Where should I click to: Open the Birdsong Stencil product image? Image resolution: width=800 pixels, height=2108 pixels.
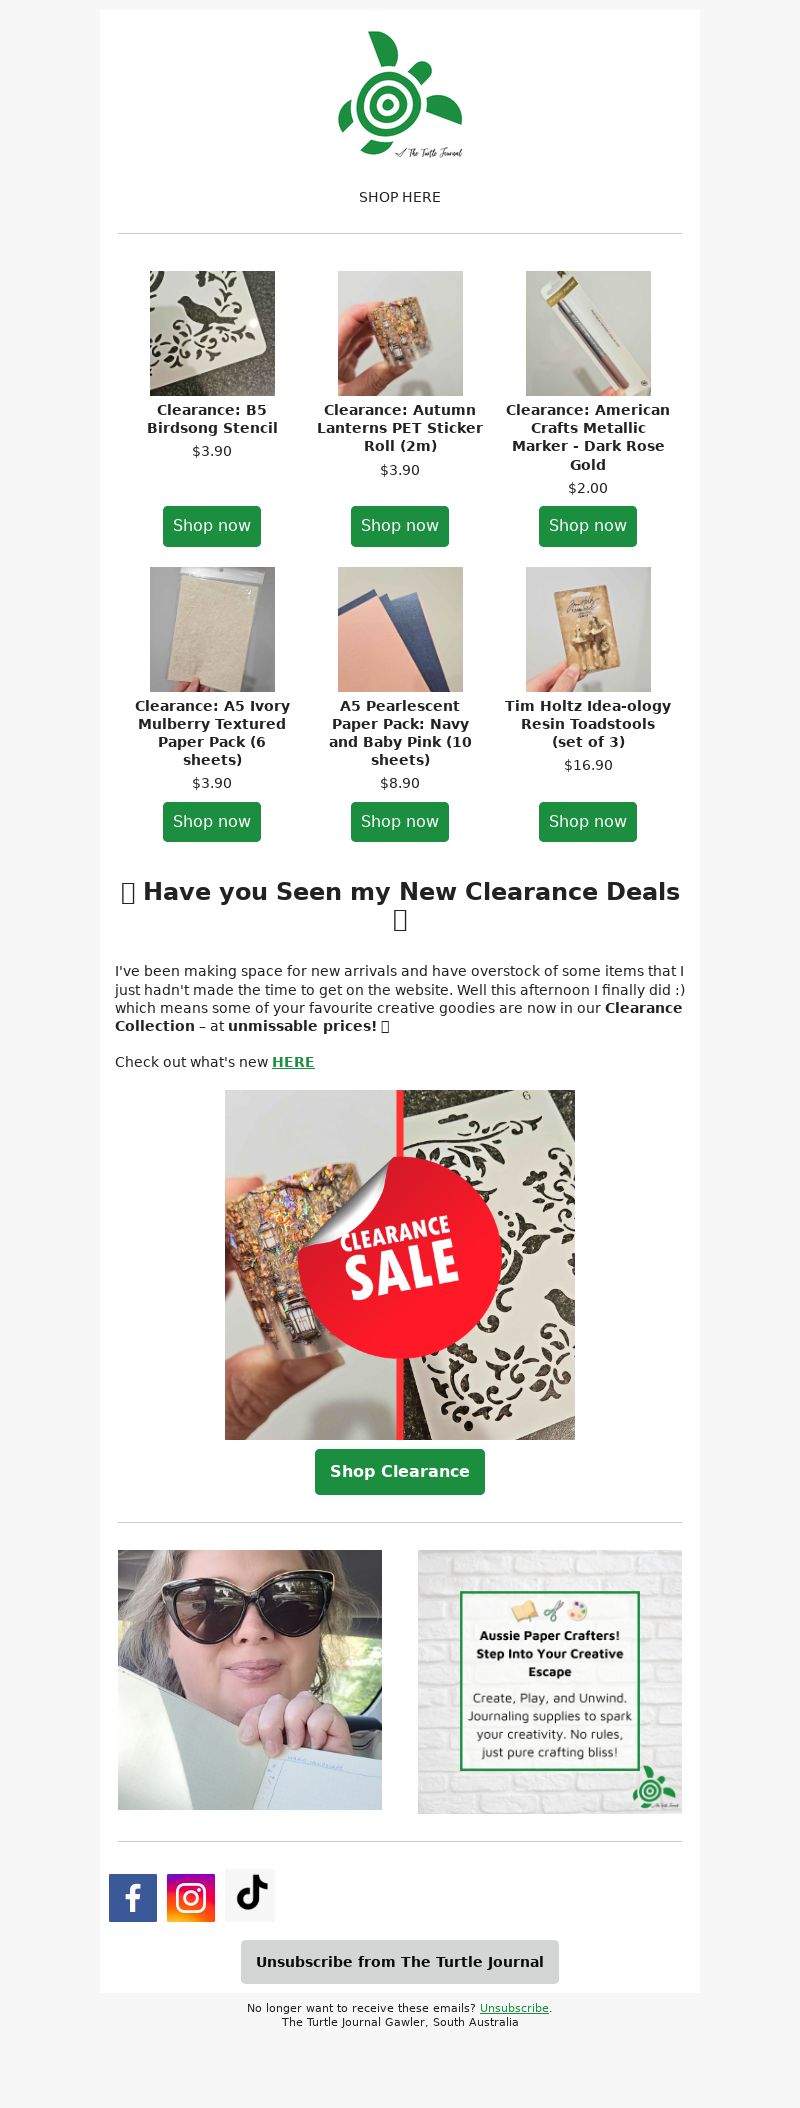[212, 333]
